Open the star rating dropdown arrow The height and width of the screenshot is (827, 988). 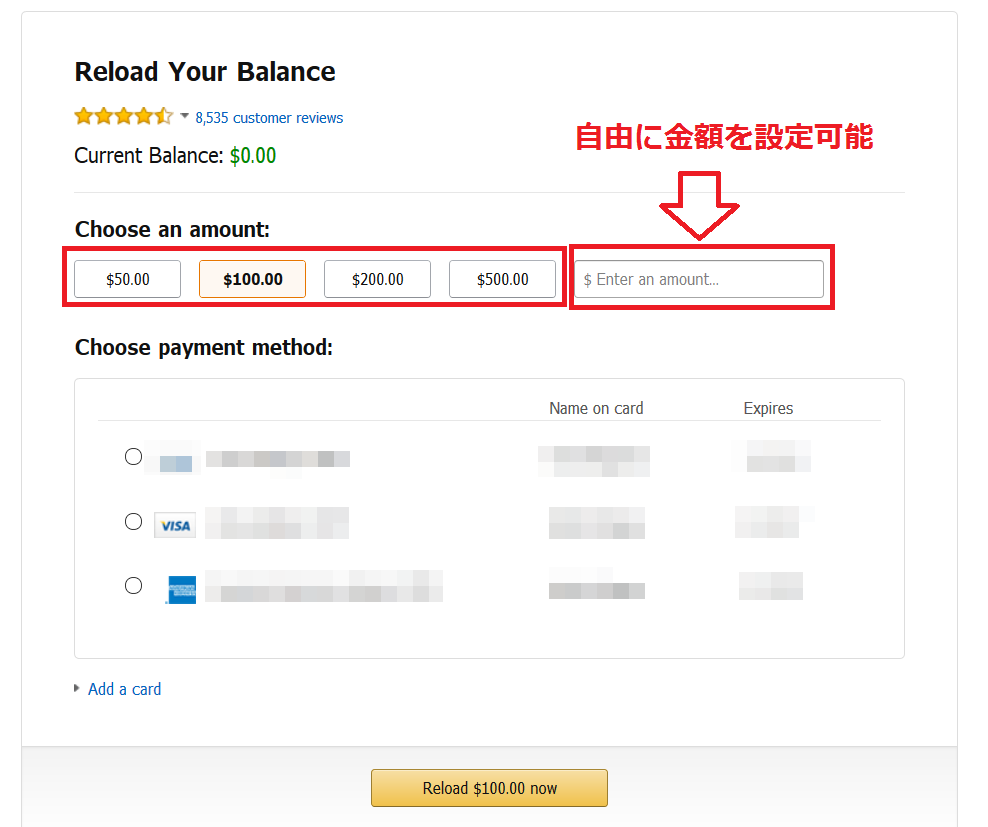(x=185, y=115)
